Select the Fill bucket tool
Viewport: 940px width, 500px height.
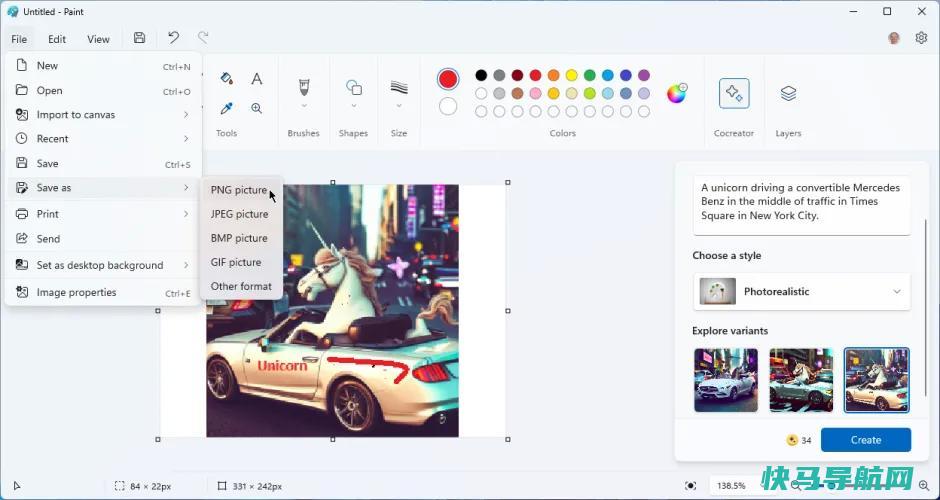point(226,78)
